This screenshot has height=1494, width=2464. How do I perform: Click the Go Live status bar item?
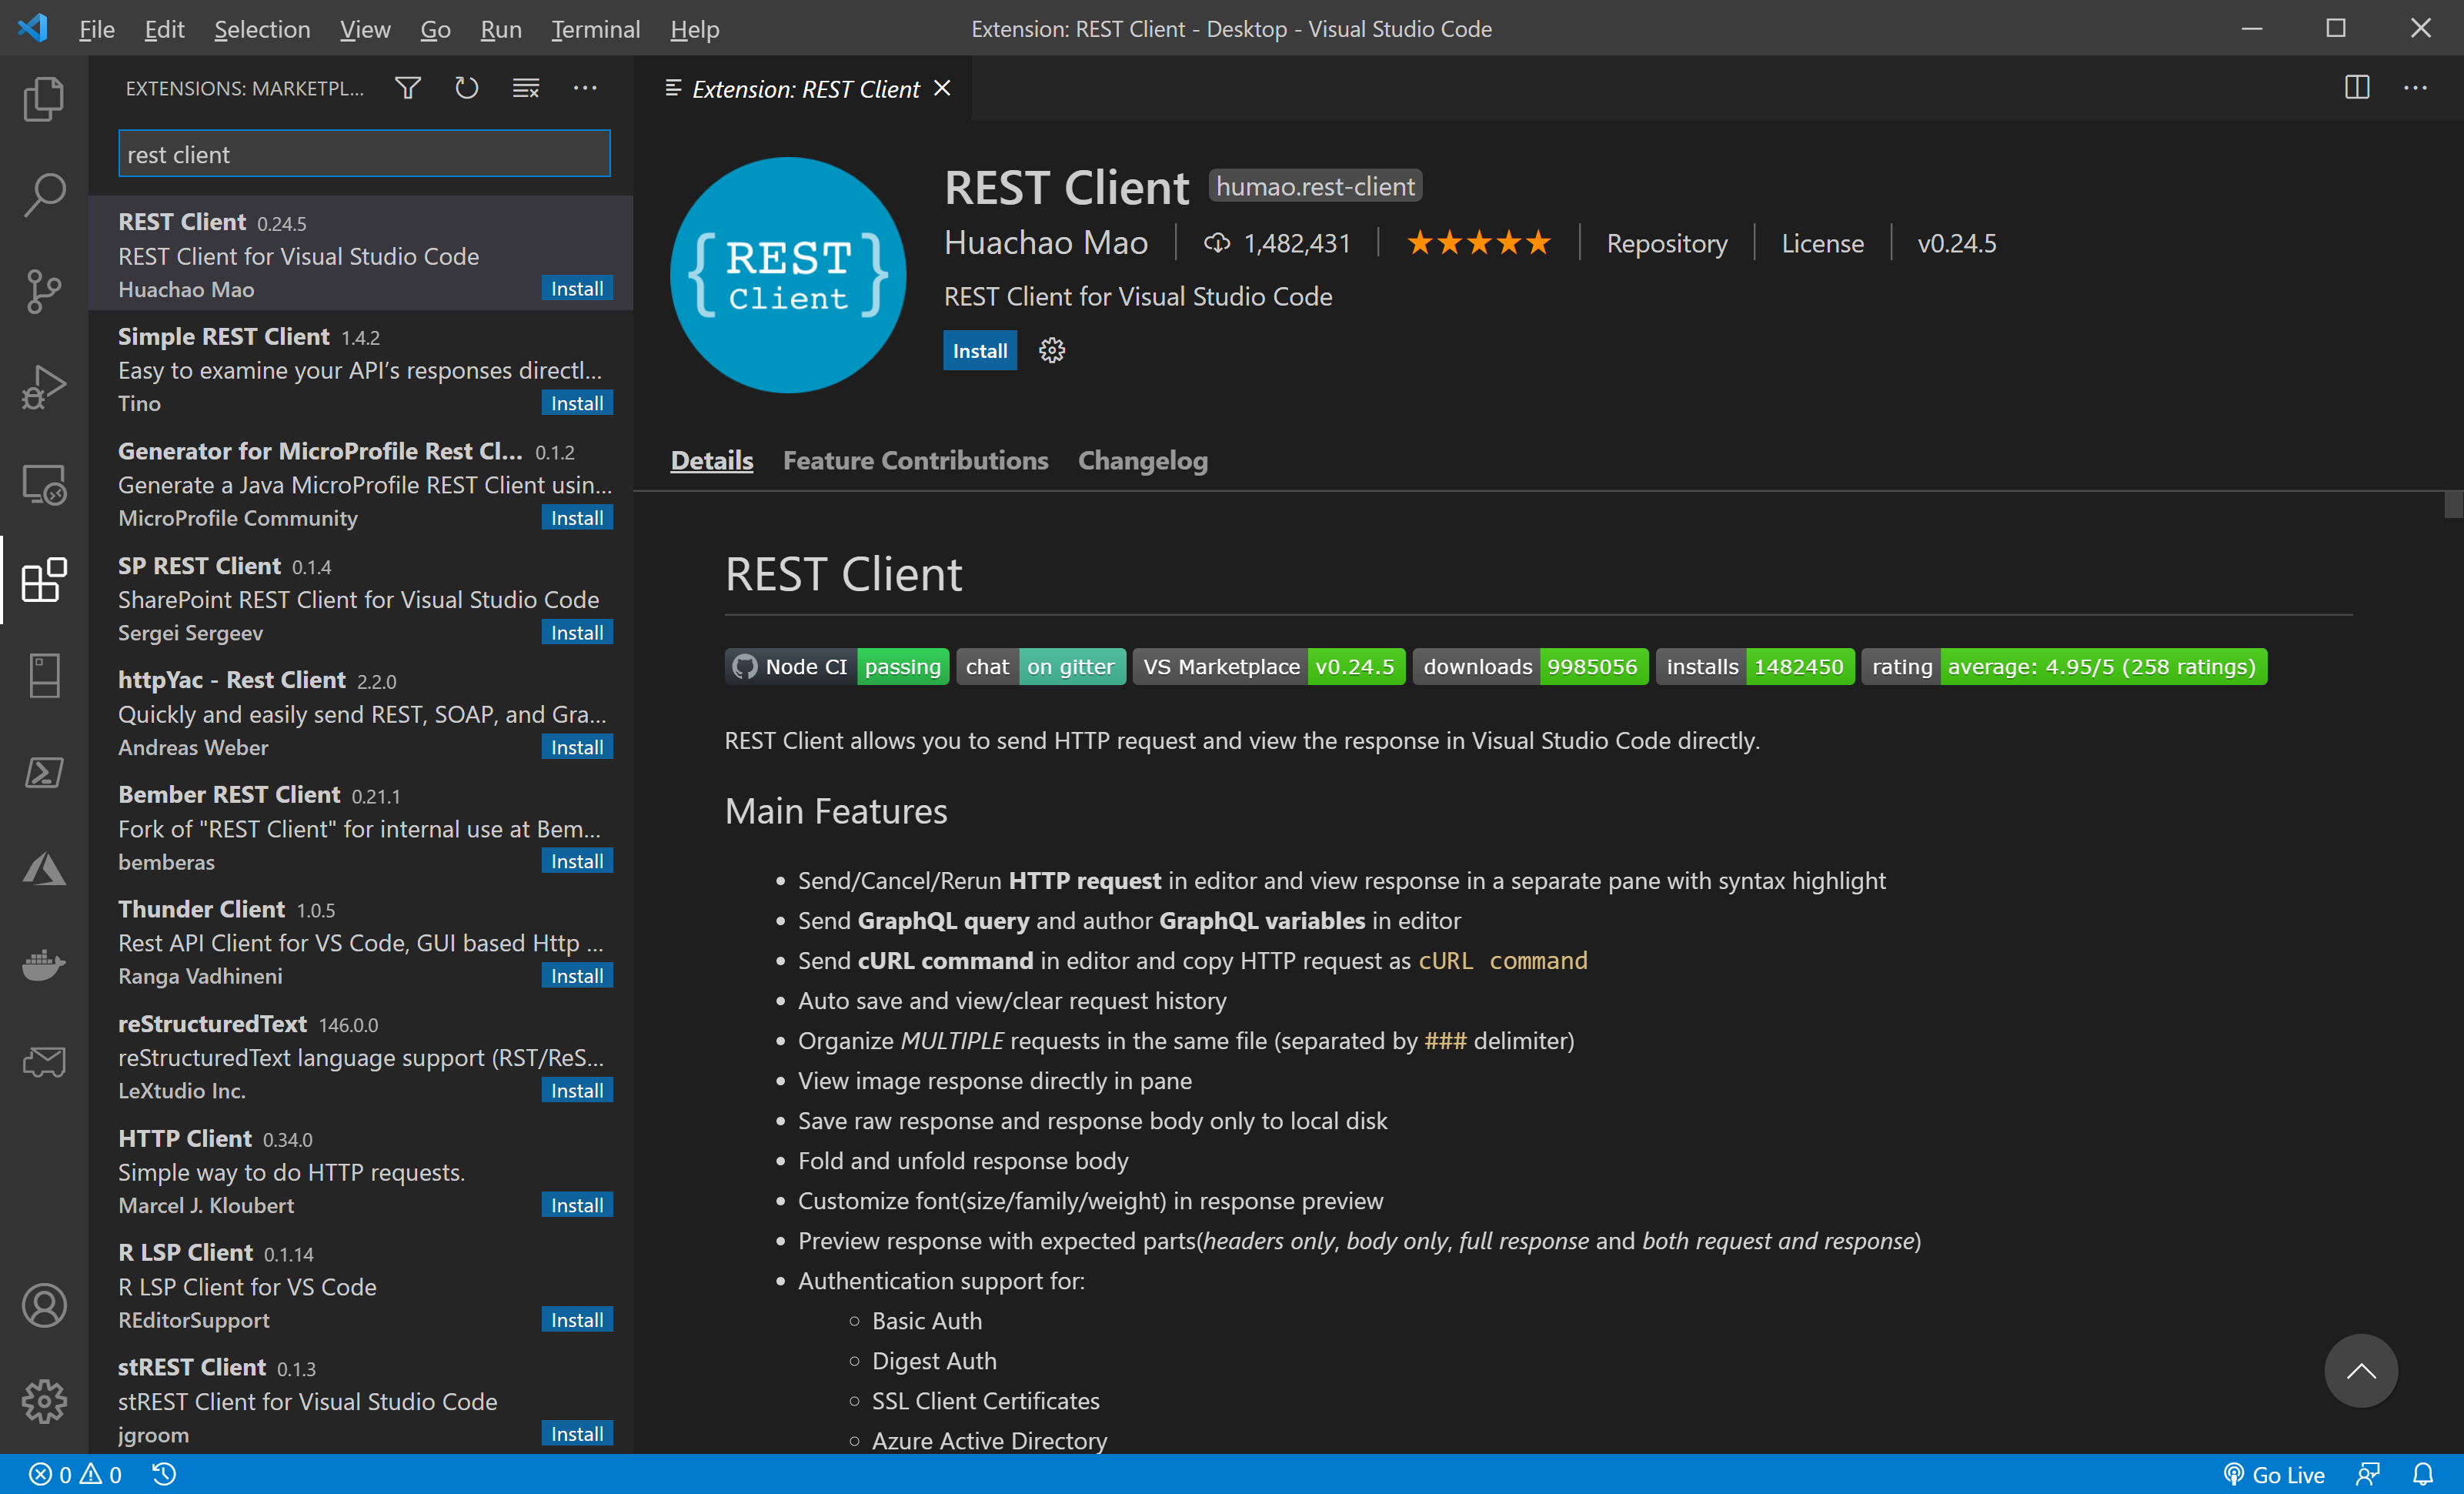click(2274, 1474)
